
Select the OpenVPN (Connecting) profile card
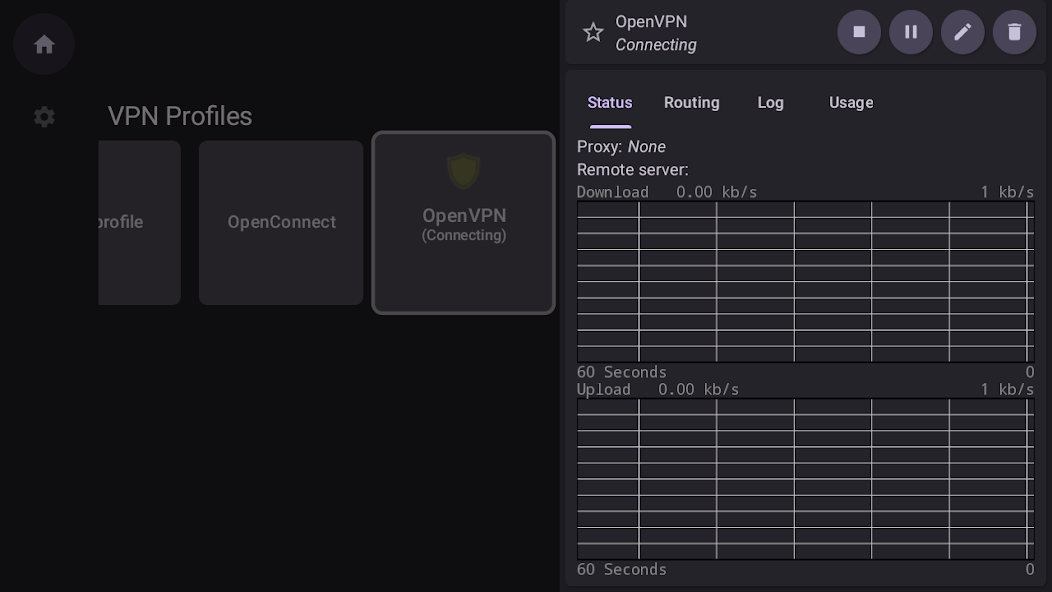coord(464,222)
